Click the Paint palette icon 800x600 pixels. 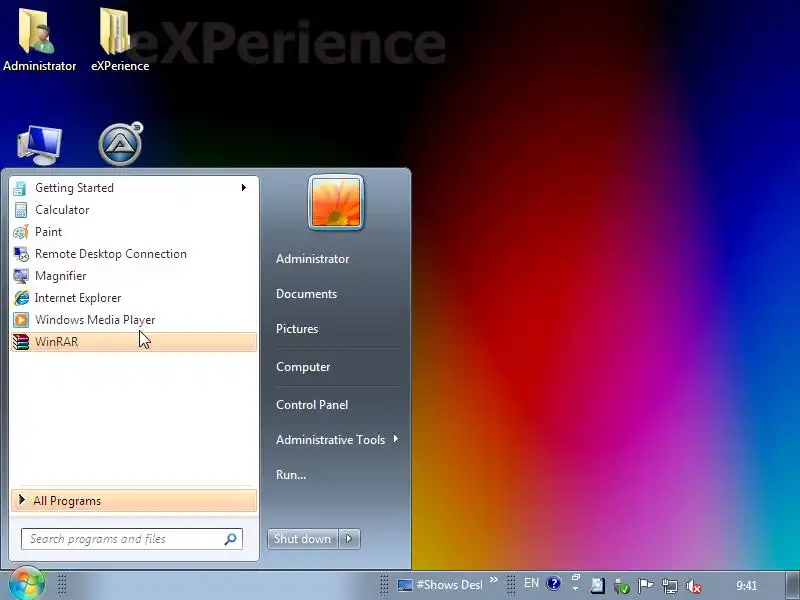(x=20, y=232)
